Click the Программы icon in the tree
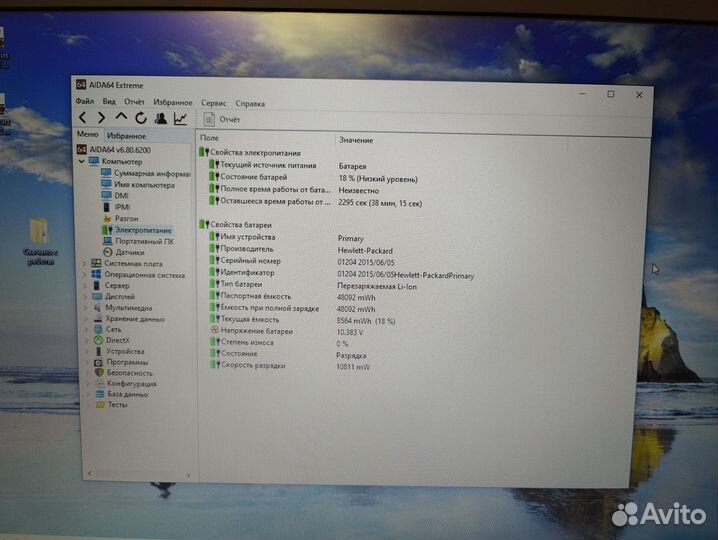 pos(98,362)
